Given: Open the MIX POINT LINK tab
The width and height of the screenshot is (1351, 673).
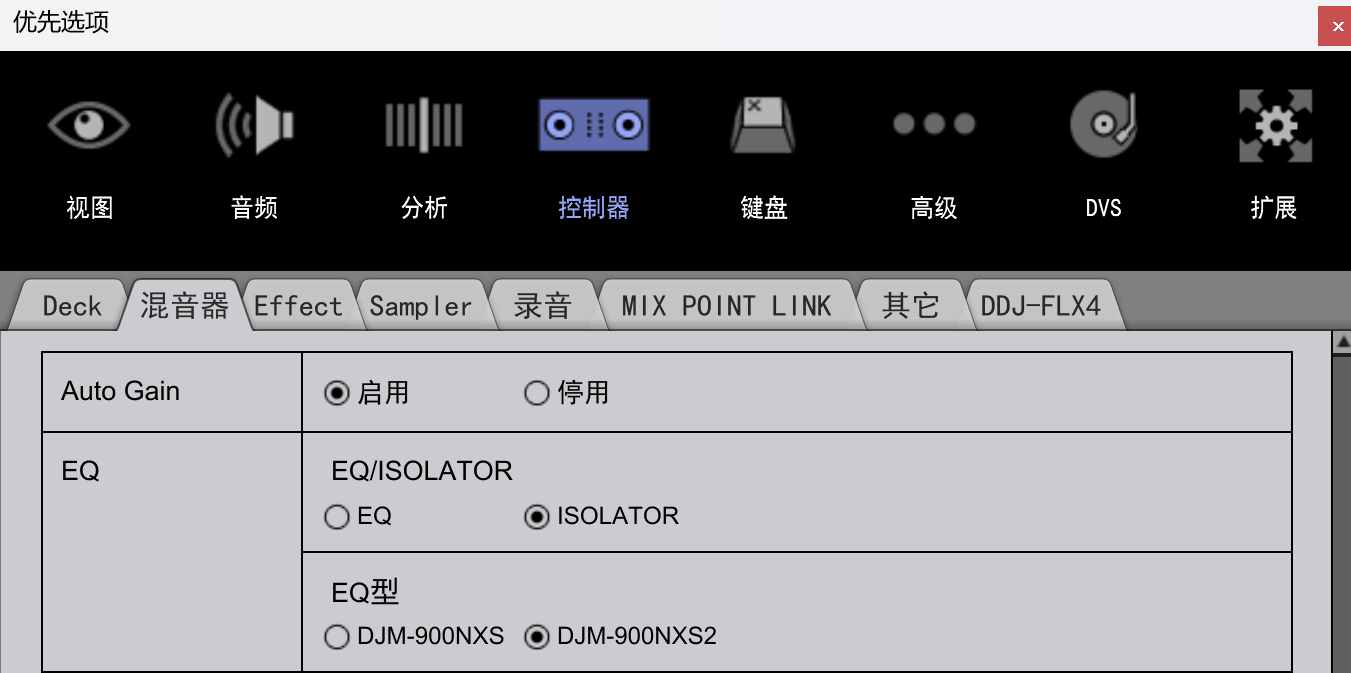Looking at the screenshot, I should pyautogui.click(x=726, y=305).
